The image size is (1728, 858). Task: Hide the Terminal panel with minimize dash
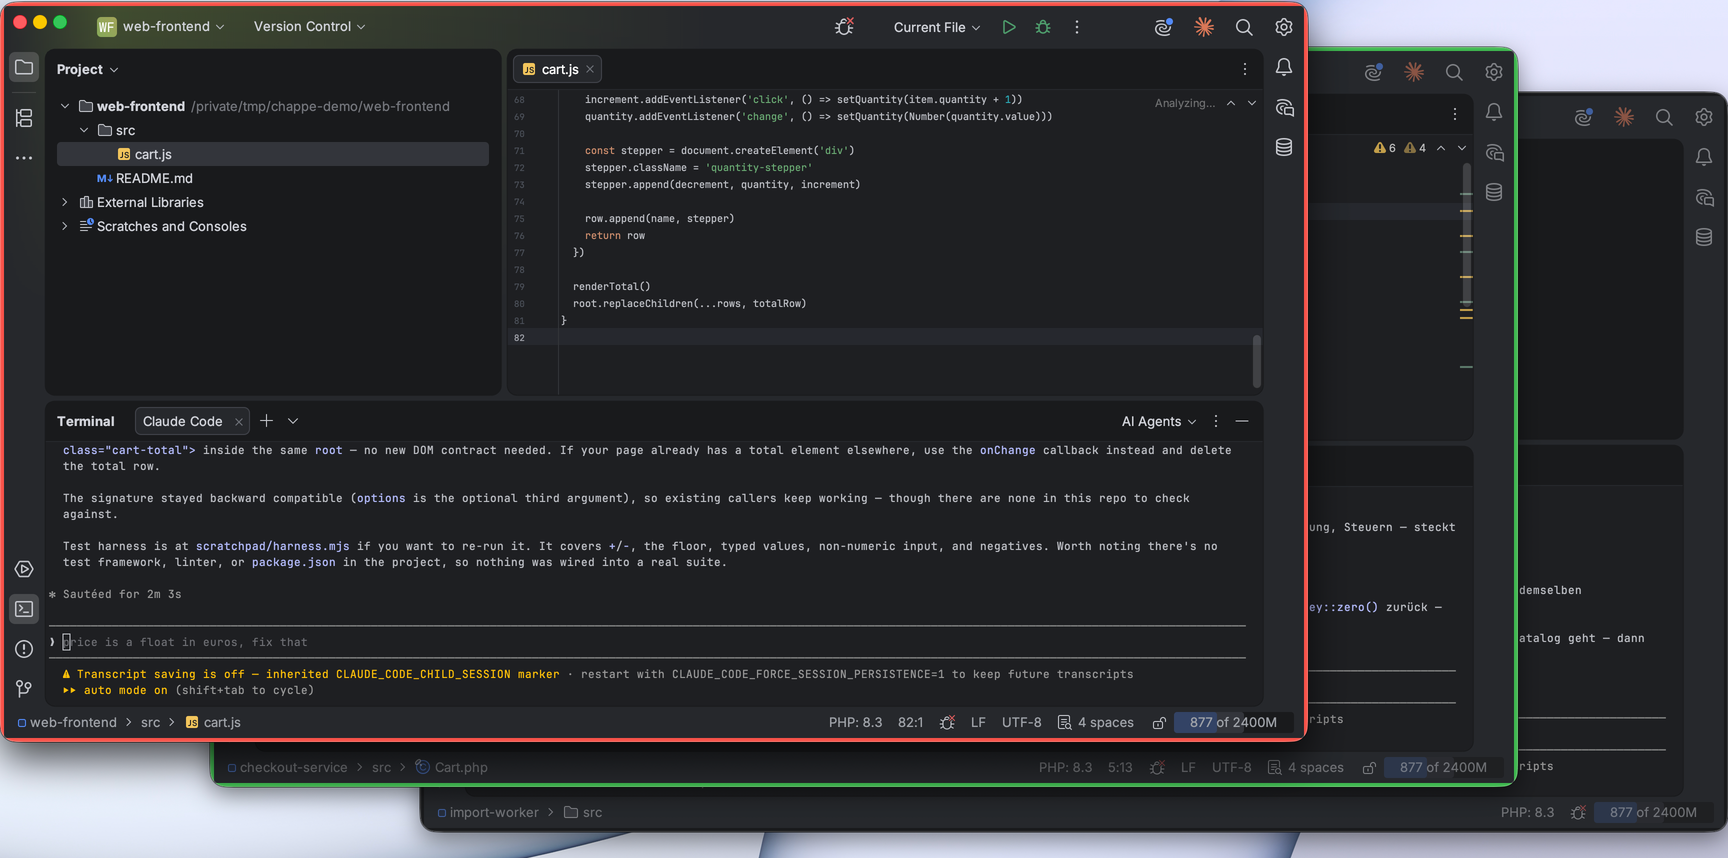point(1242,421)
